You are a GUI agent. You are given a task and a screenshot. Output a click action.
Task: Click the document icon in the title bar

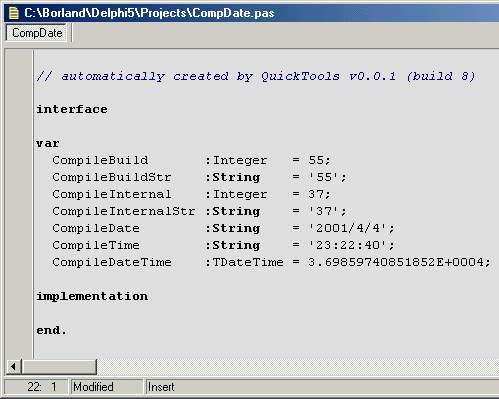click(14, 13)
